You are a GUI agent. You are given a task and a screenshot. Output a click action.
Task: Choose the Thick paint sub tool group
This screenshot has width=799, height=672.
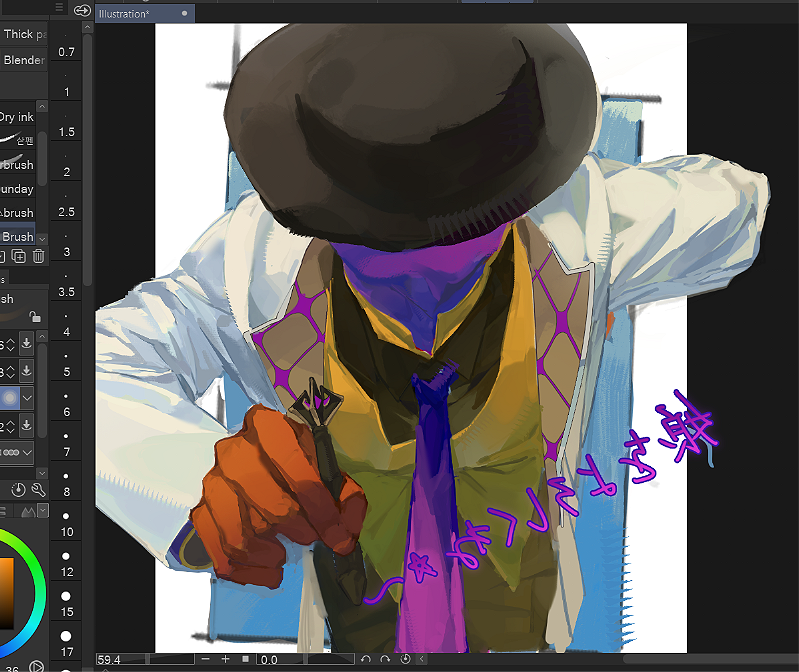(x=24, y=34)
